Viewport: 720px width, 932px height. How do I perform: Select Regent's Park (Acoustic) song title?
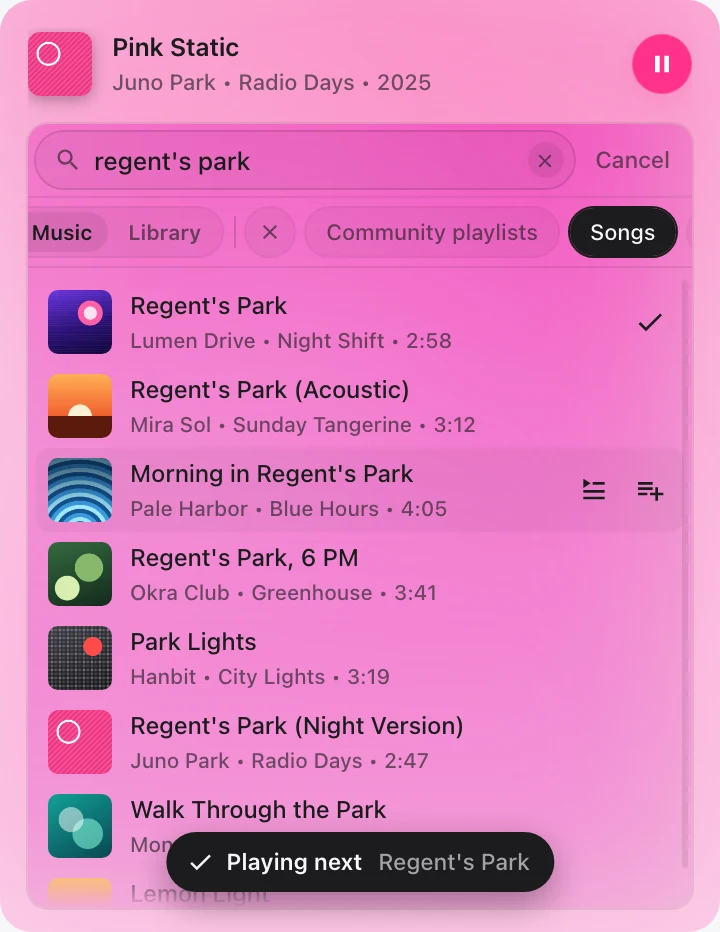pos(270,391)
